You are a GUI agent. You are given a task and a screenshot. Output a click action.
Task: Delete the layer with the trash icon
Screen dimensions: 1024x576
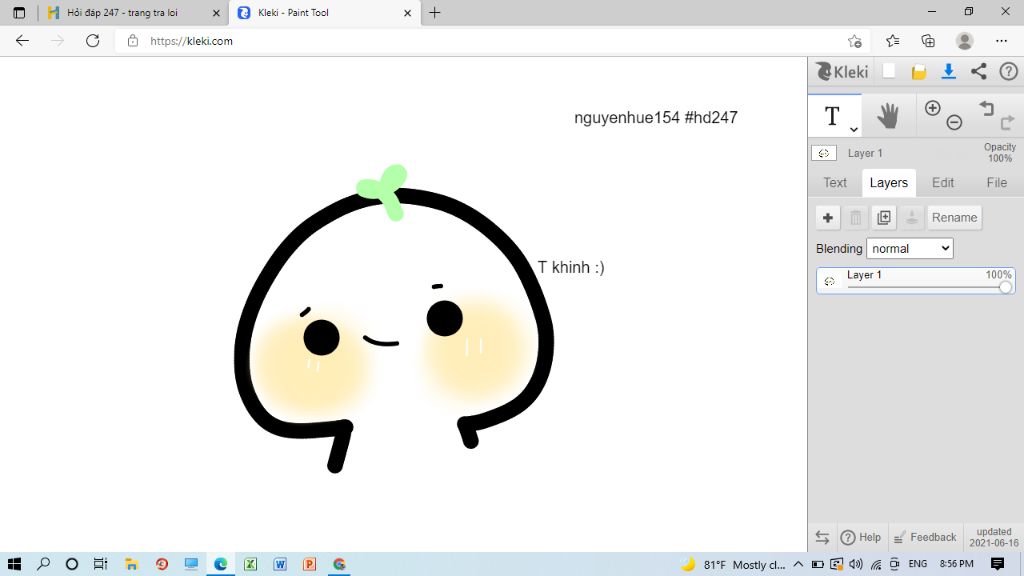[856, 217]
